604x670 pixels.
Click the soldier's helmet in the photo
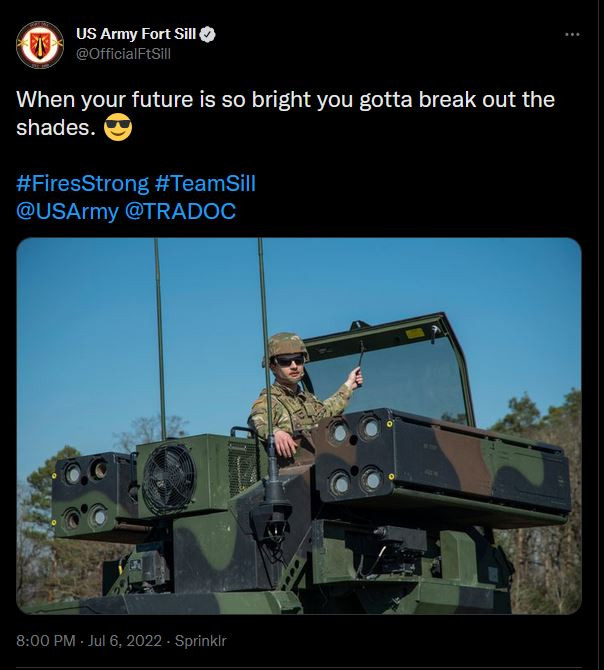coord(287,345)
